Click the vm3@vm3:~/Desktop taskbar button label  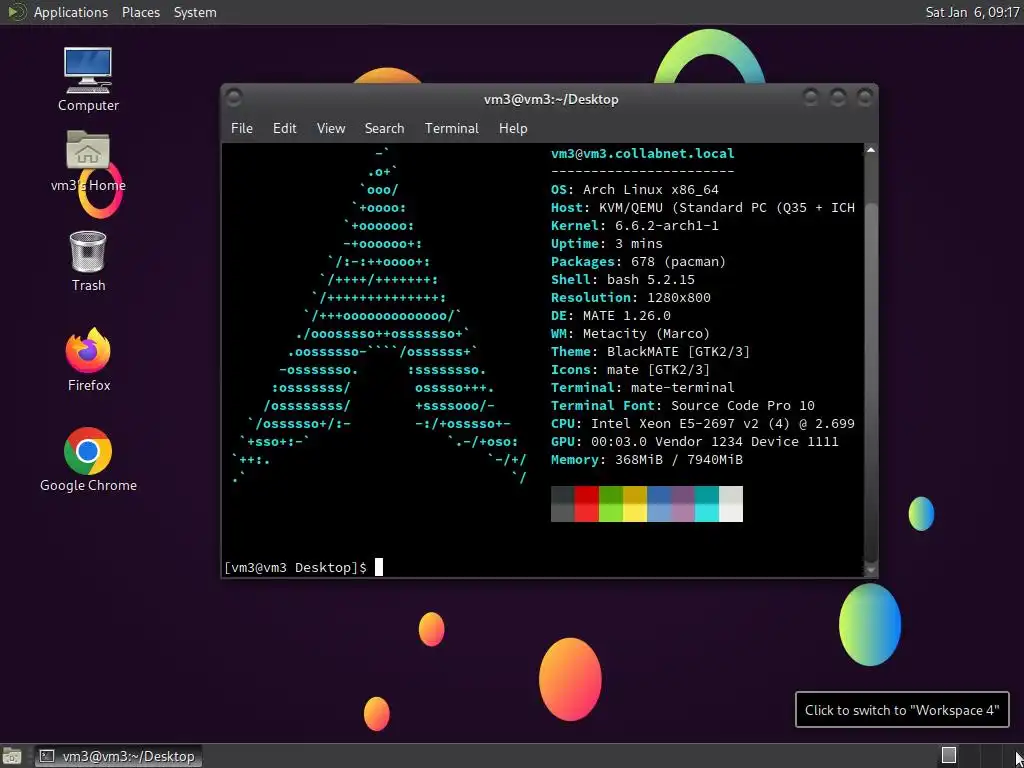click(x=129, y=756)
